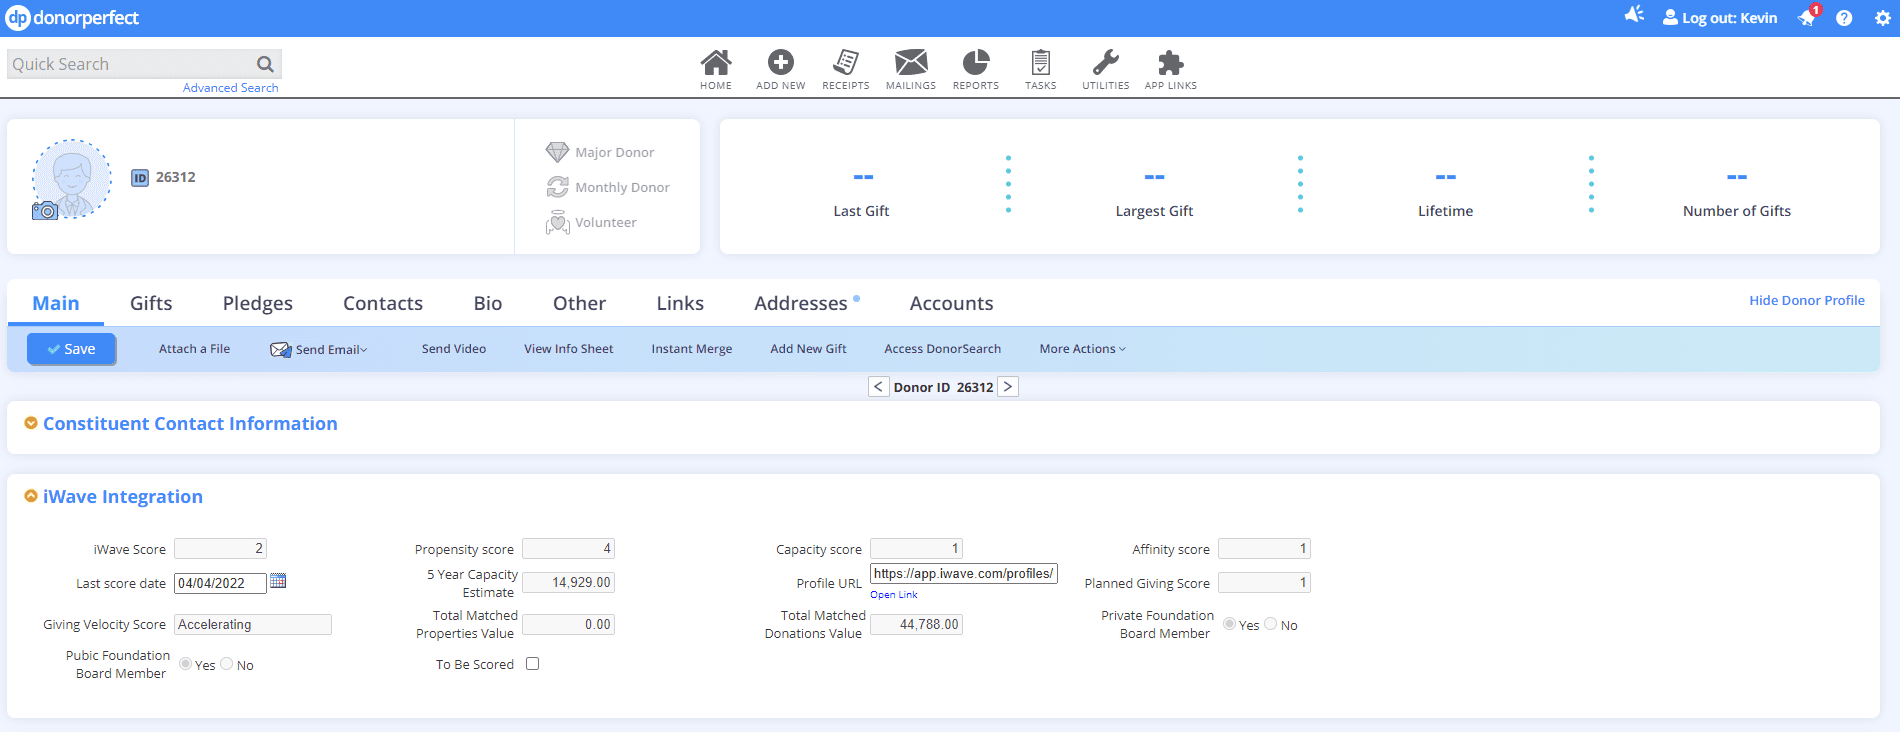Viewport: 1900px width, 732px height.
Task: Click the Total Matched Donations Value field
Action: 916,624
